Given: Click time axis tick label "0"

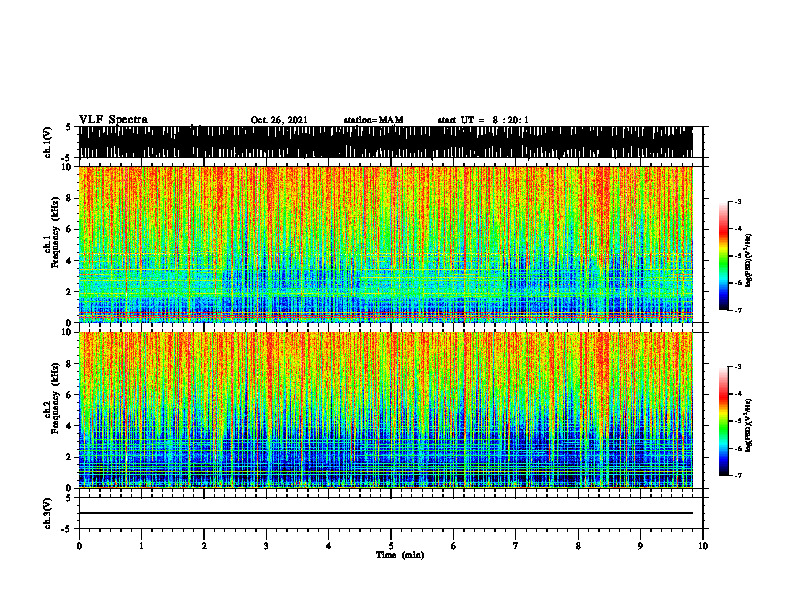Looking at the screenshot, I should point(79,546).
